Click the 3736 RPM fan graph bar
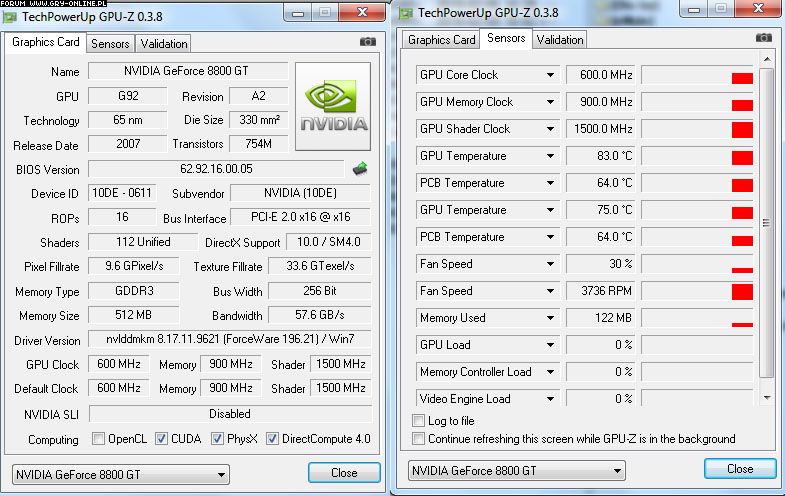This screenshot has width=785, height=496. point(742,292)
